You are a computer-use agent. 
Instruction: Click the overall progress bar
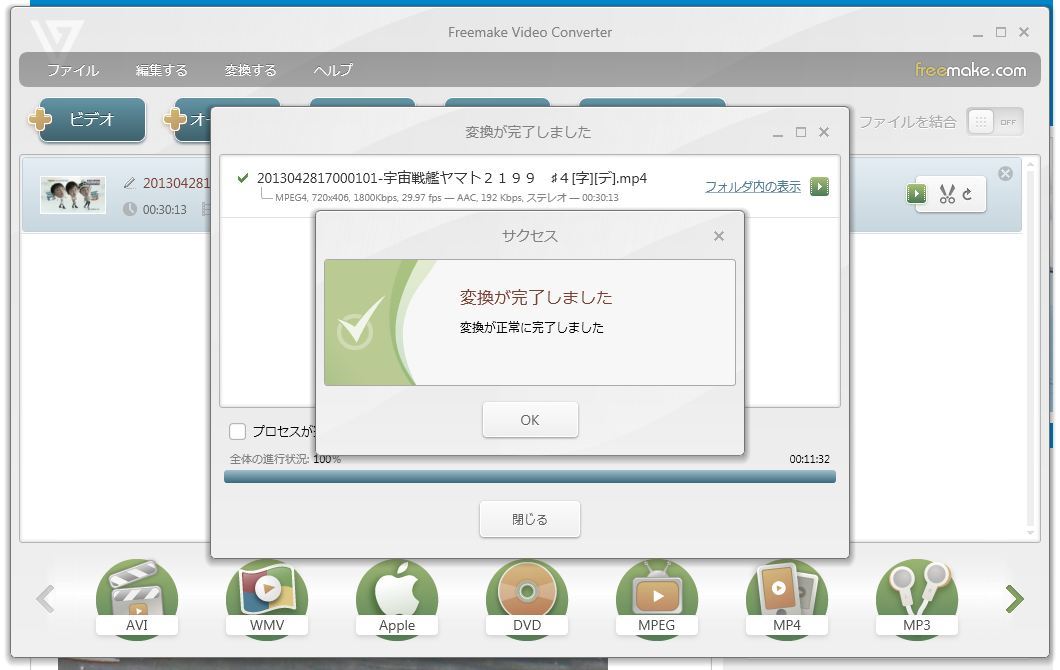[529, 477]
